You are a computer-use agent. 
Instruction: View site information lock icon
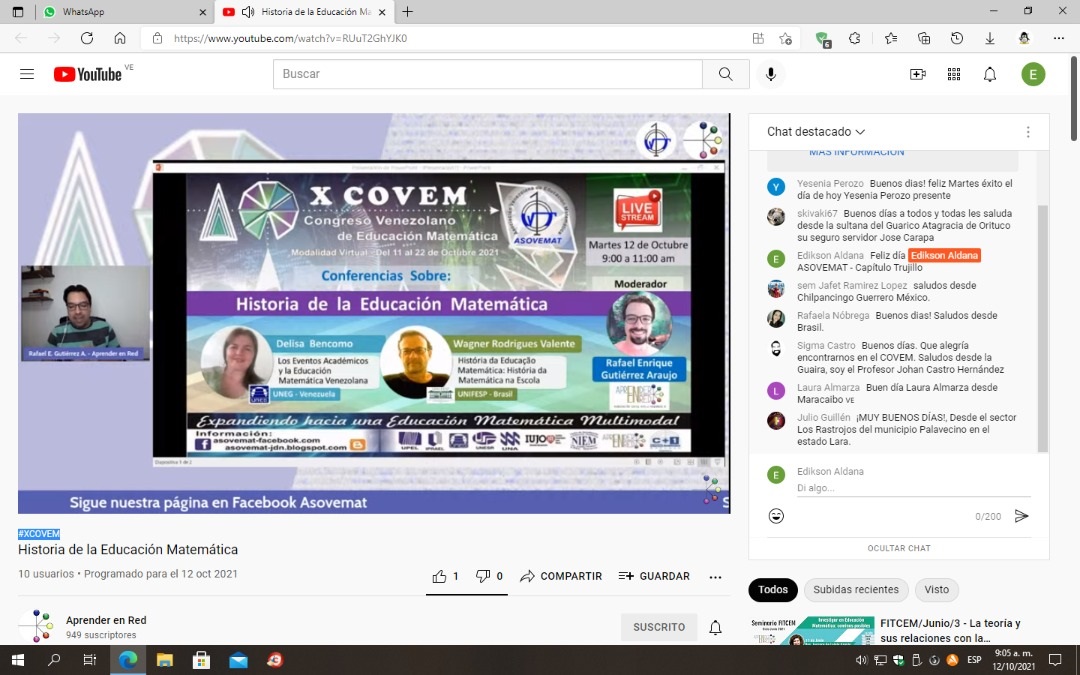157,38
